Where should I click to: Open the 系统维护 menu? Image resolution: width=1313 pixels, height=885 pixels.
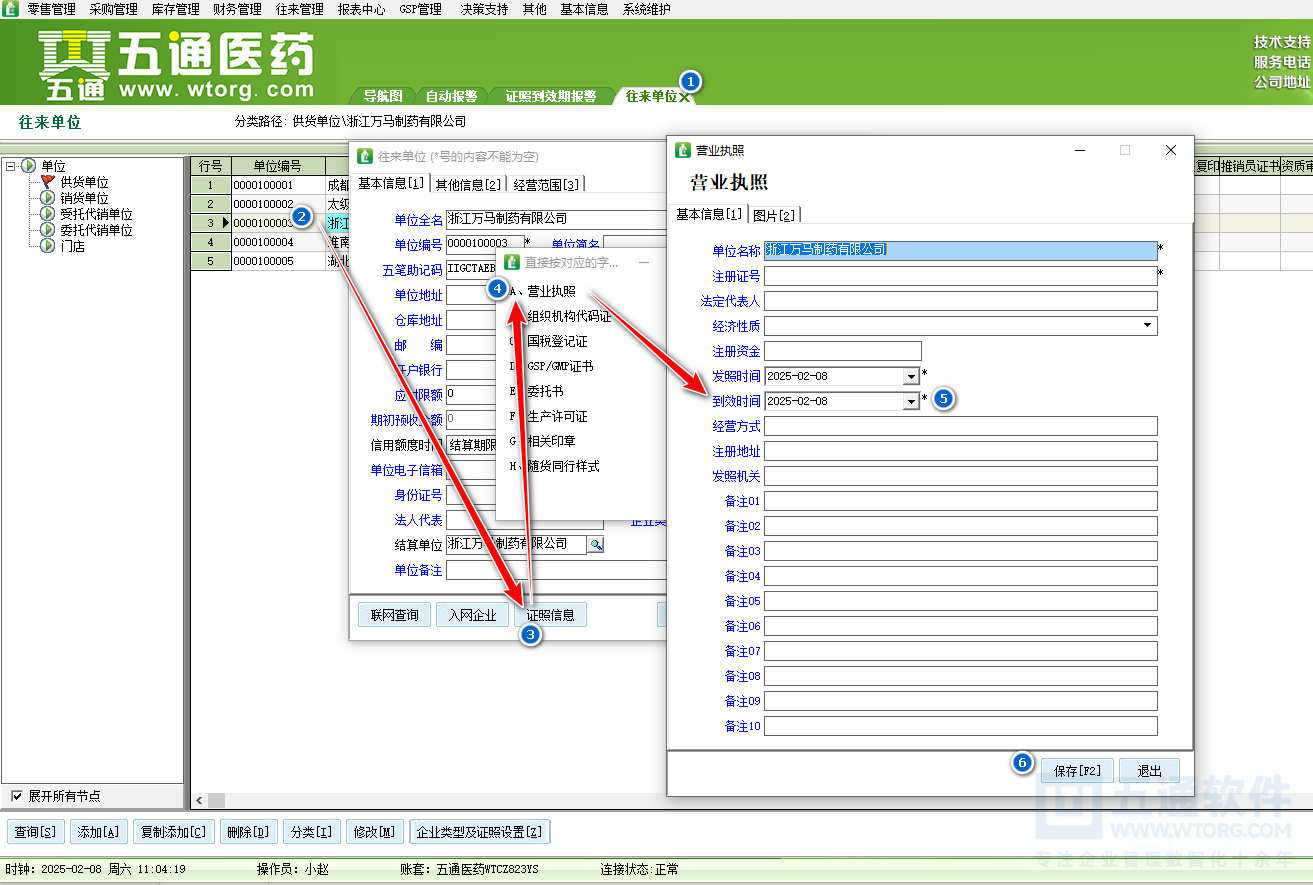[x=647, y=9]
